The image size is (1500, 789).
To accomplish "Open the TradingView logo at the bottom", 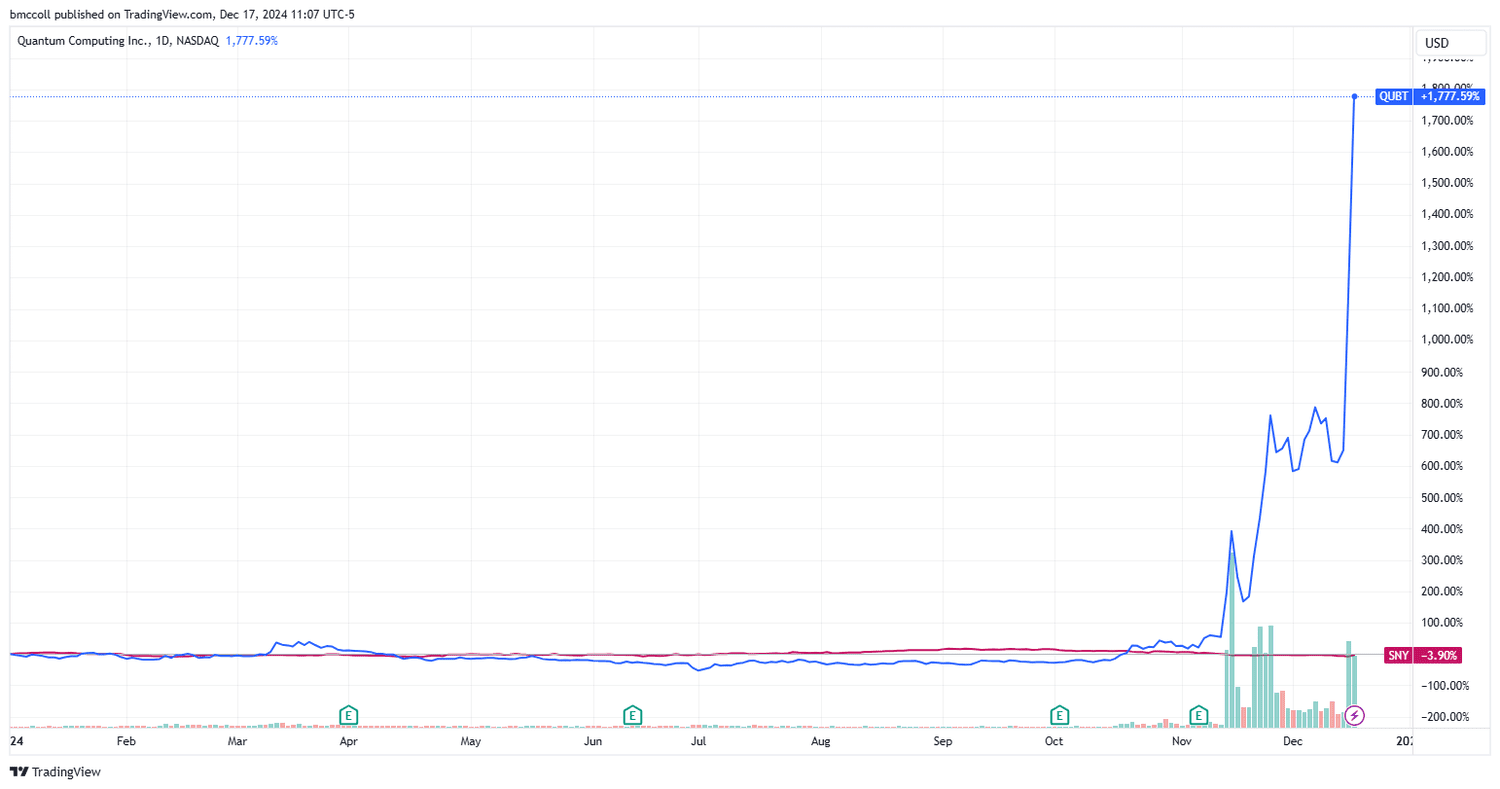I will click(56, 772).
